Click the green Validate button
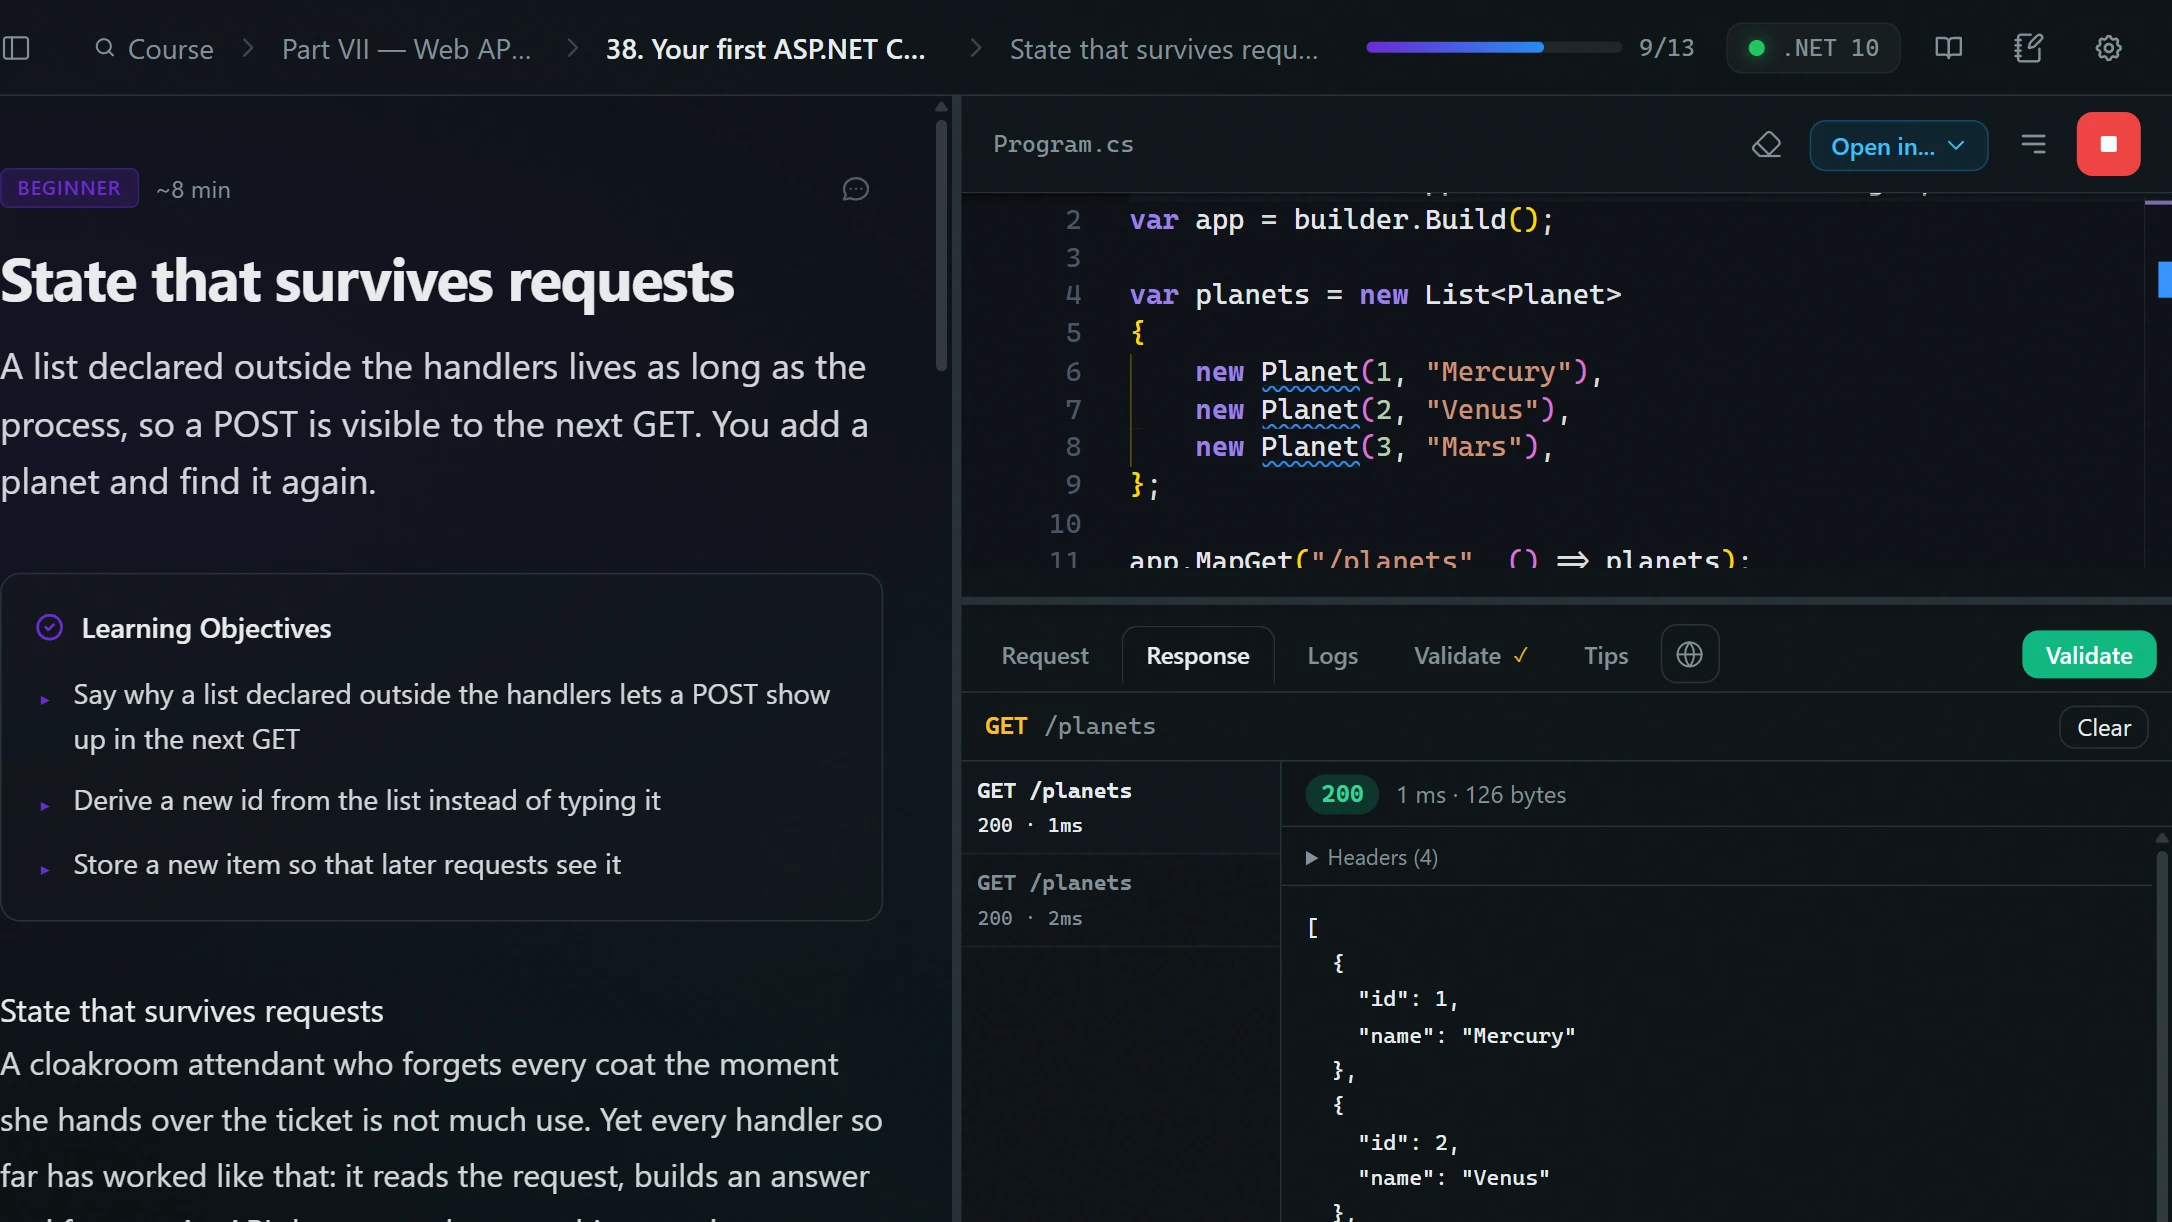 pos(2088,655)
